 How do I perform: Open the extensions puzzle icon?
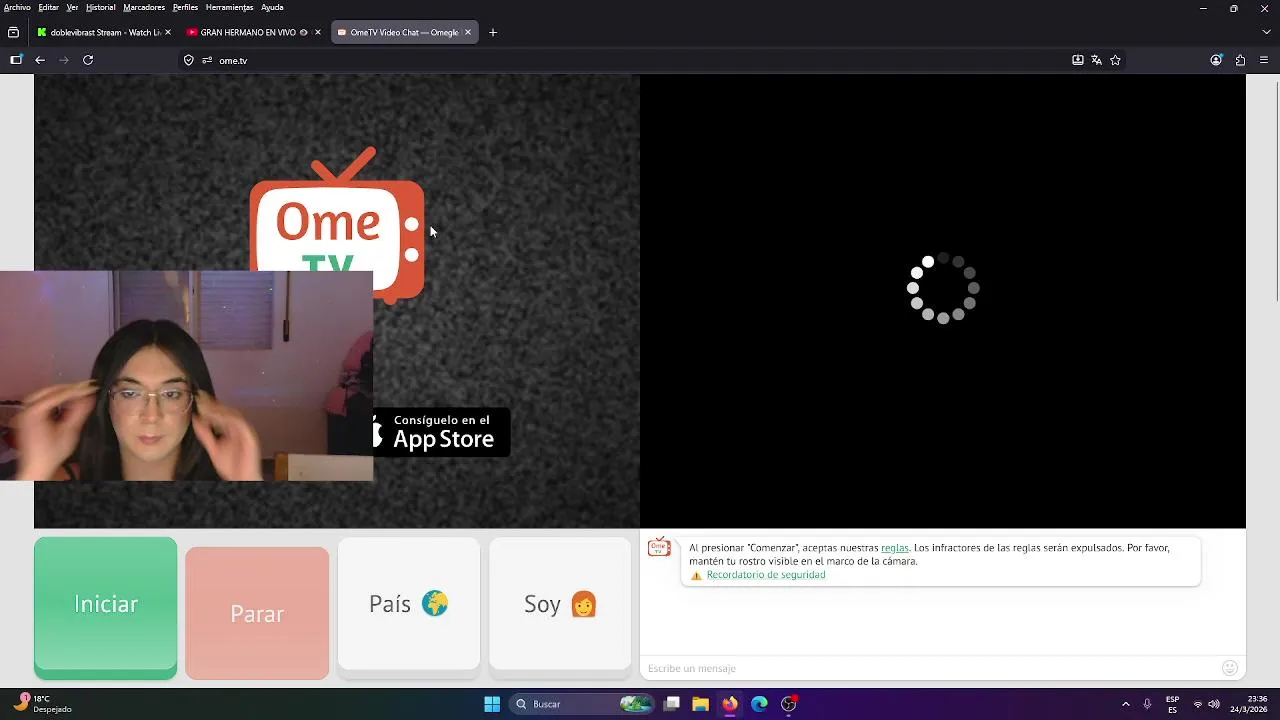1240,60
